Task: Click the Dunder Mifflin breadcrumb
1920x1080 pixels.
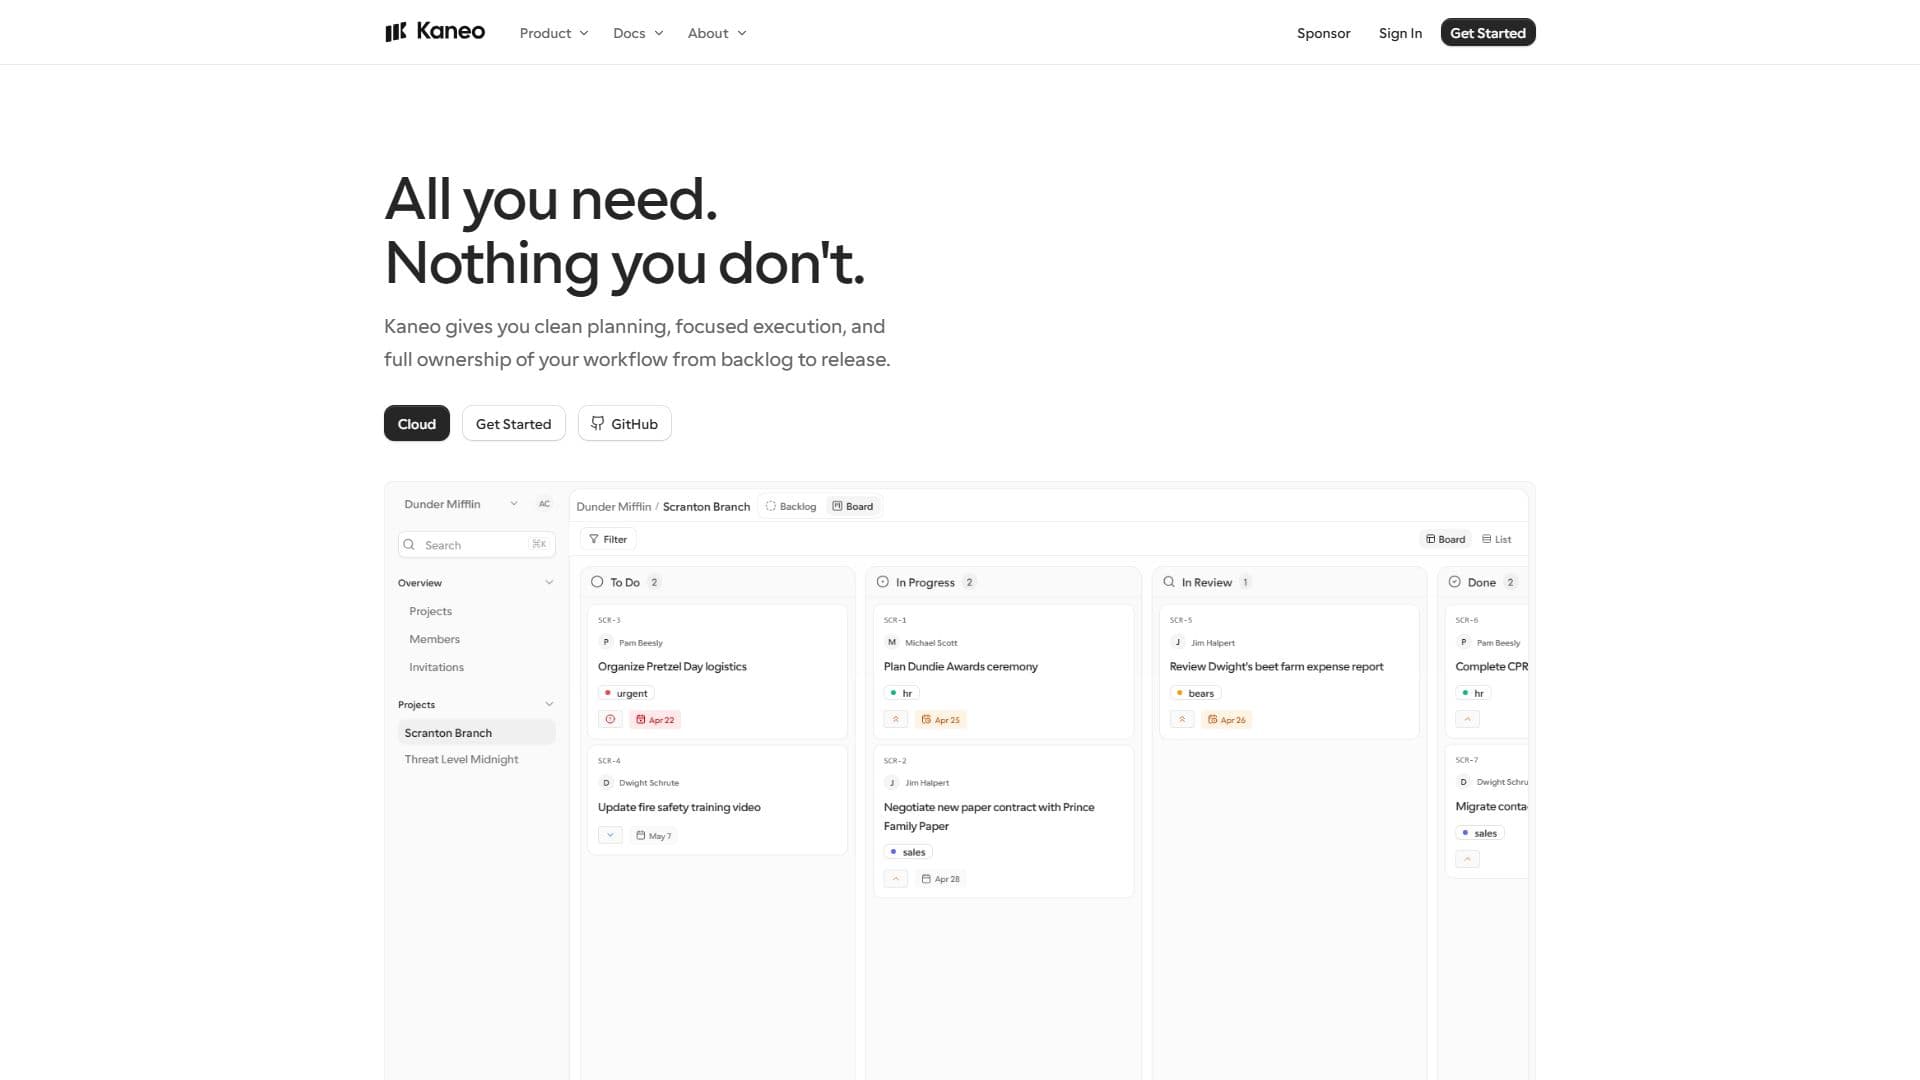Action: tap(613, 507)
